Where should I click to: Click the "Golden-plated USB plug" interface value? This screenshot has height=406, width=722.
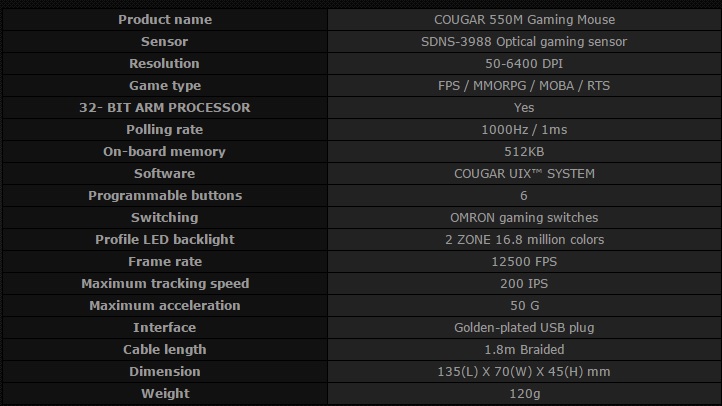523,328
